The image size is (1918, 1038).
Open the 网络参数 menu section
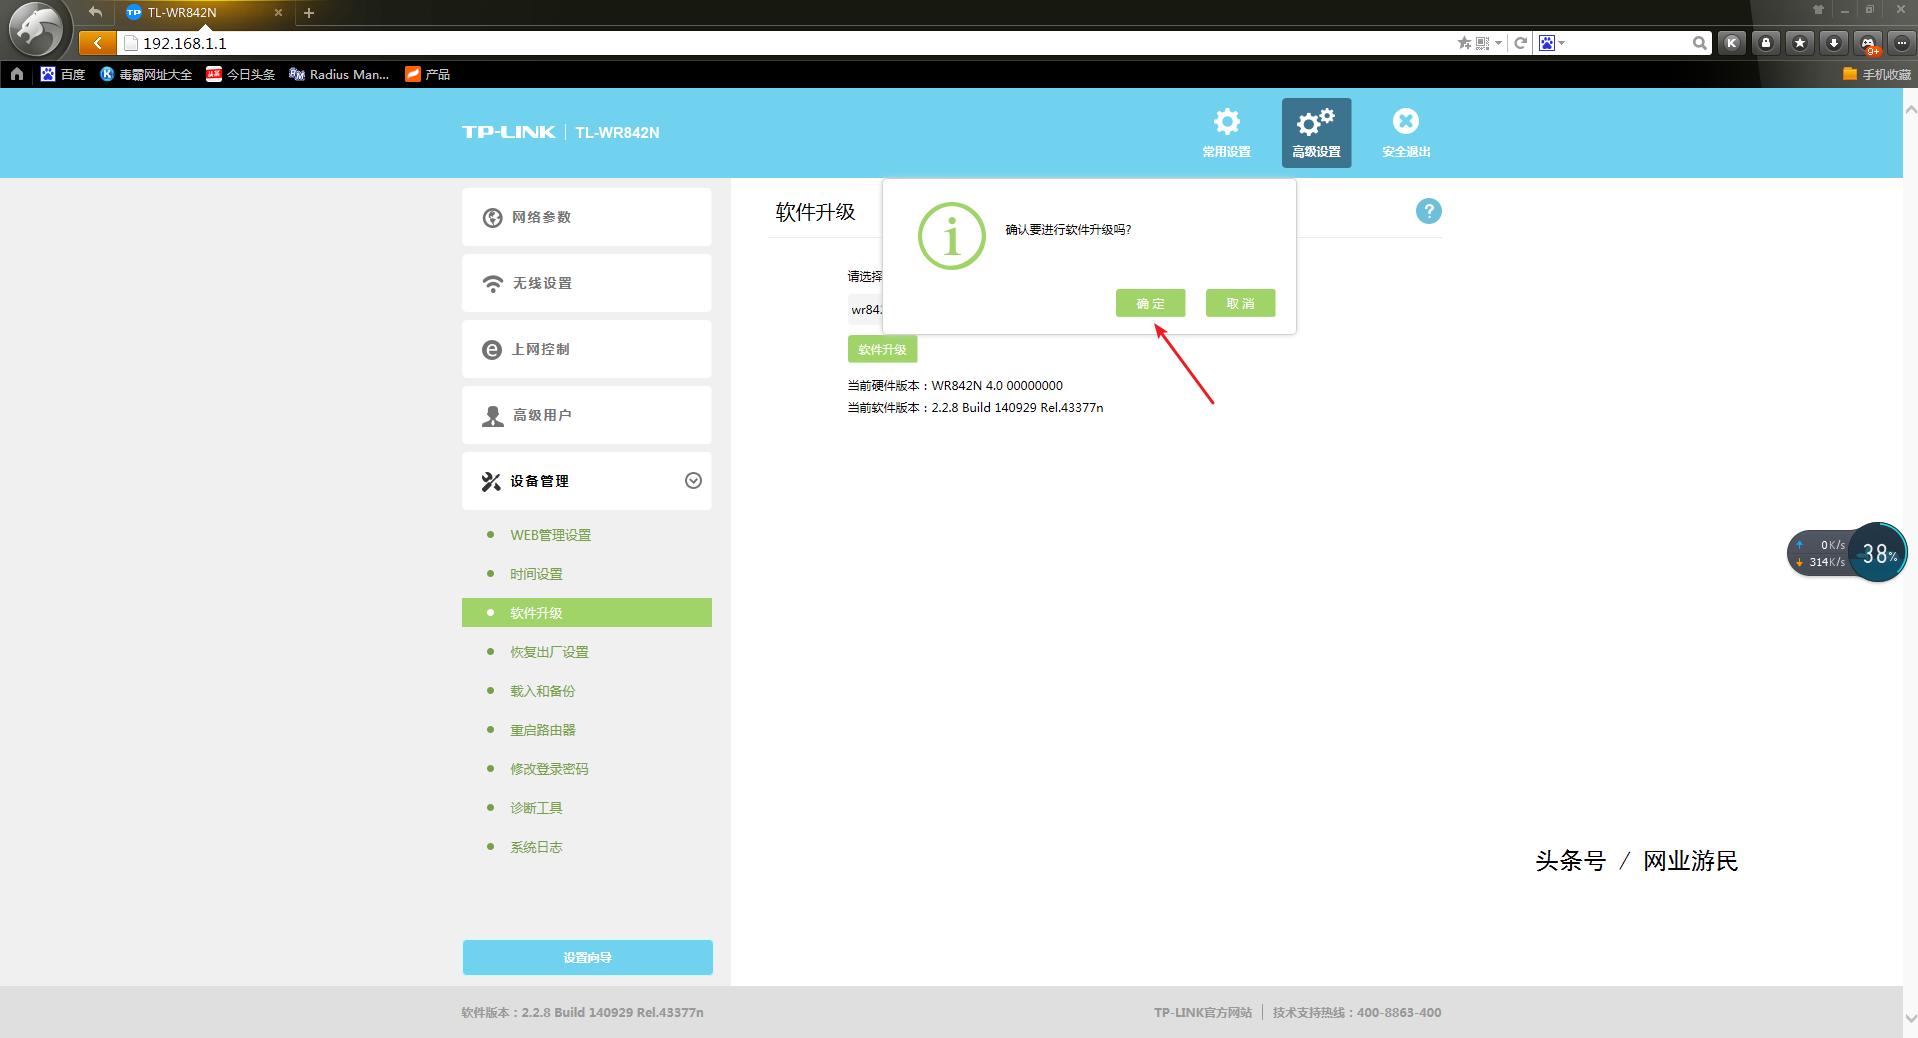tap(587, 217)
